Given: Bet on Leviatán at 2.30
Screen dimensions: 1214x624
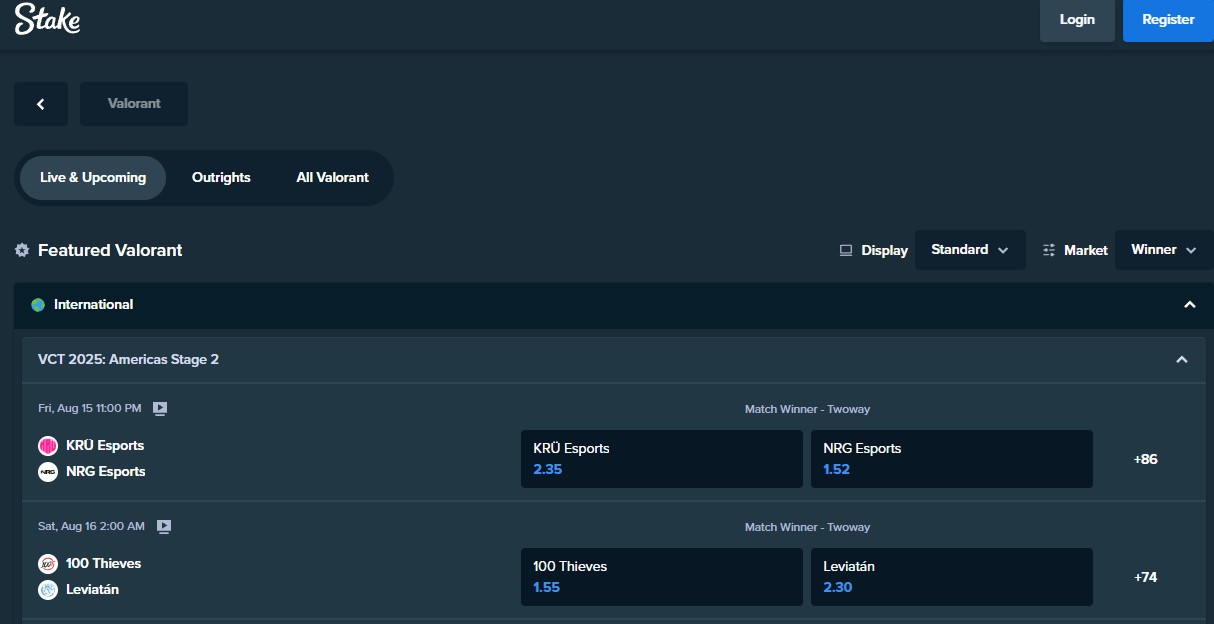Looking at the screenshot, I should click(952, 577).
